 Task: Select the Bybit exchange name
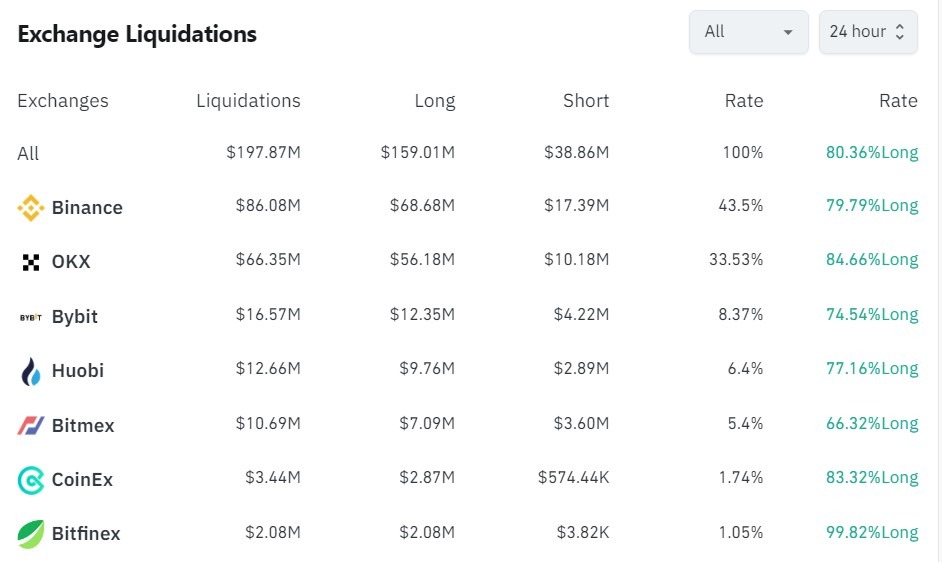point(75,317)
